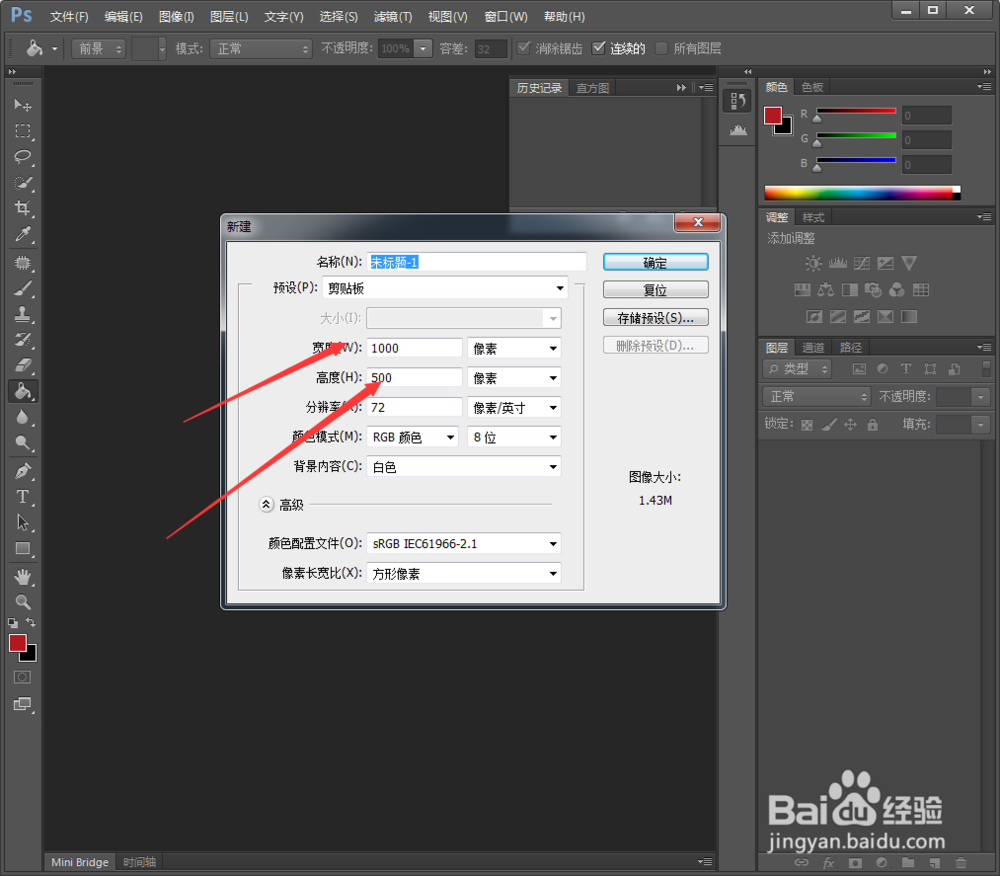The height and width of the screenshot is (876, 1000).
Task: Disable the 消除锯齿 checkbox
Action: pos(524,47)
